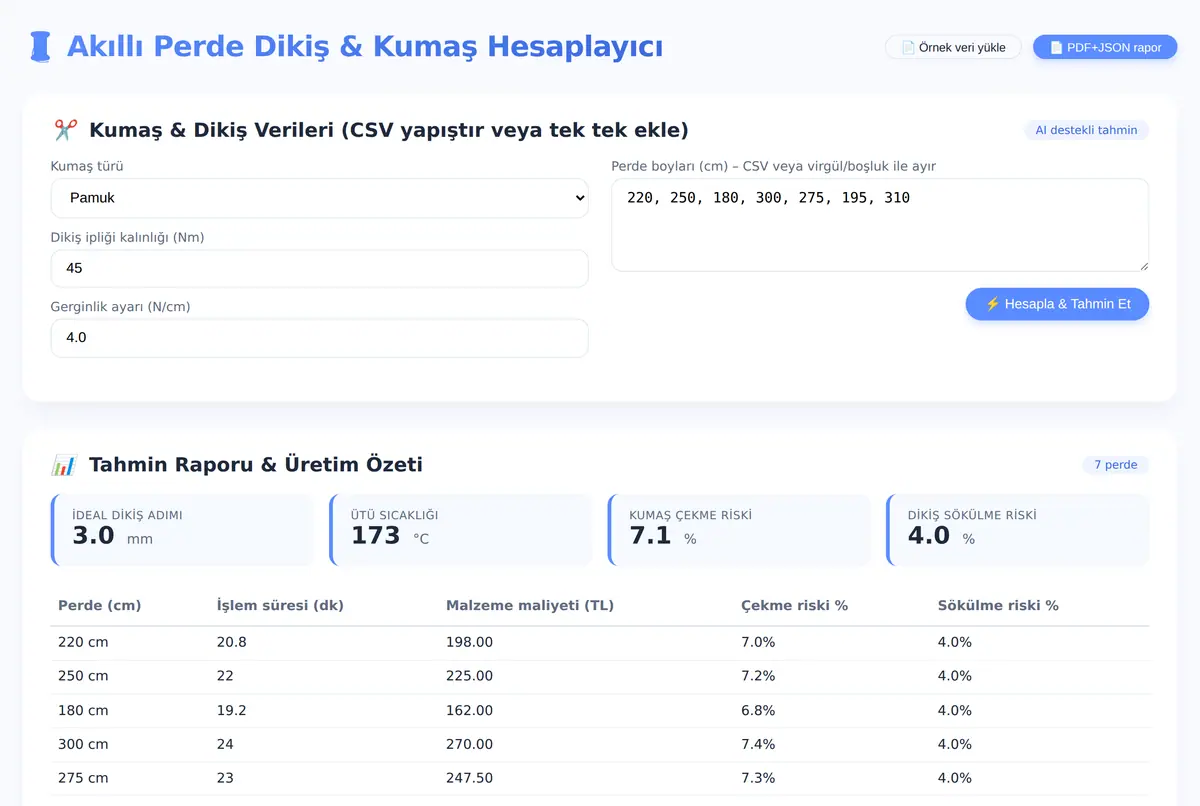Click the scissors icon beside Kumaş heading
This screenshot has width=1200, height=806.
[65, 130]
